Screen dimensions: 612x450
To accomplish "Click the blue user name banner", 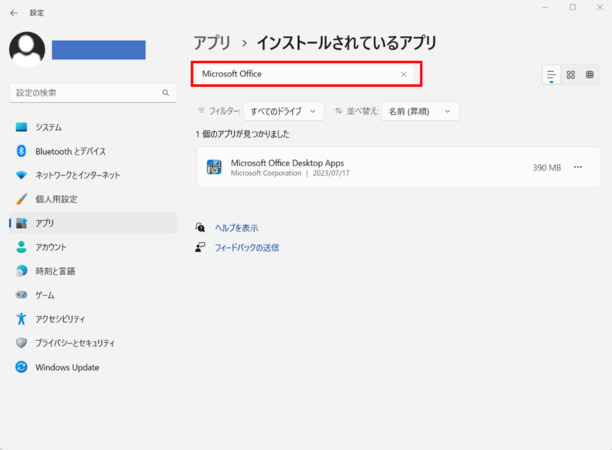I will (x=99, y=50).
